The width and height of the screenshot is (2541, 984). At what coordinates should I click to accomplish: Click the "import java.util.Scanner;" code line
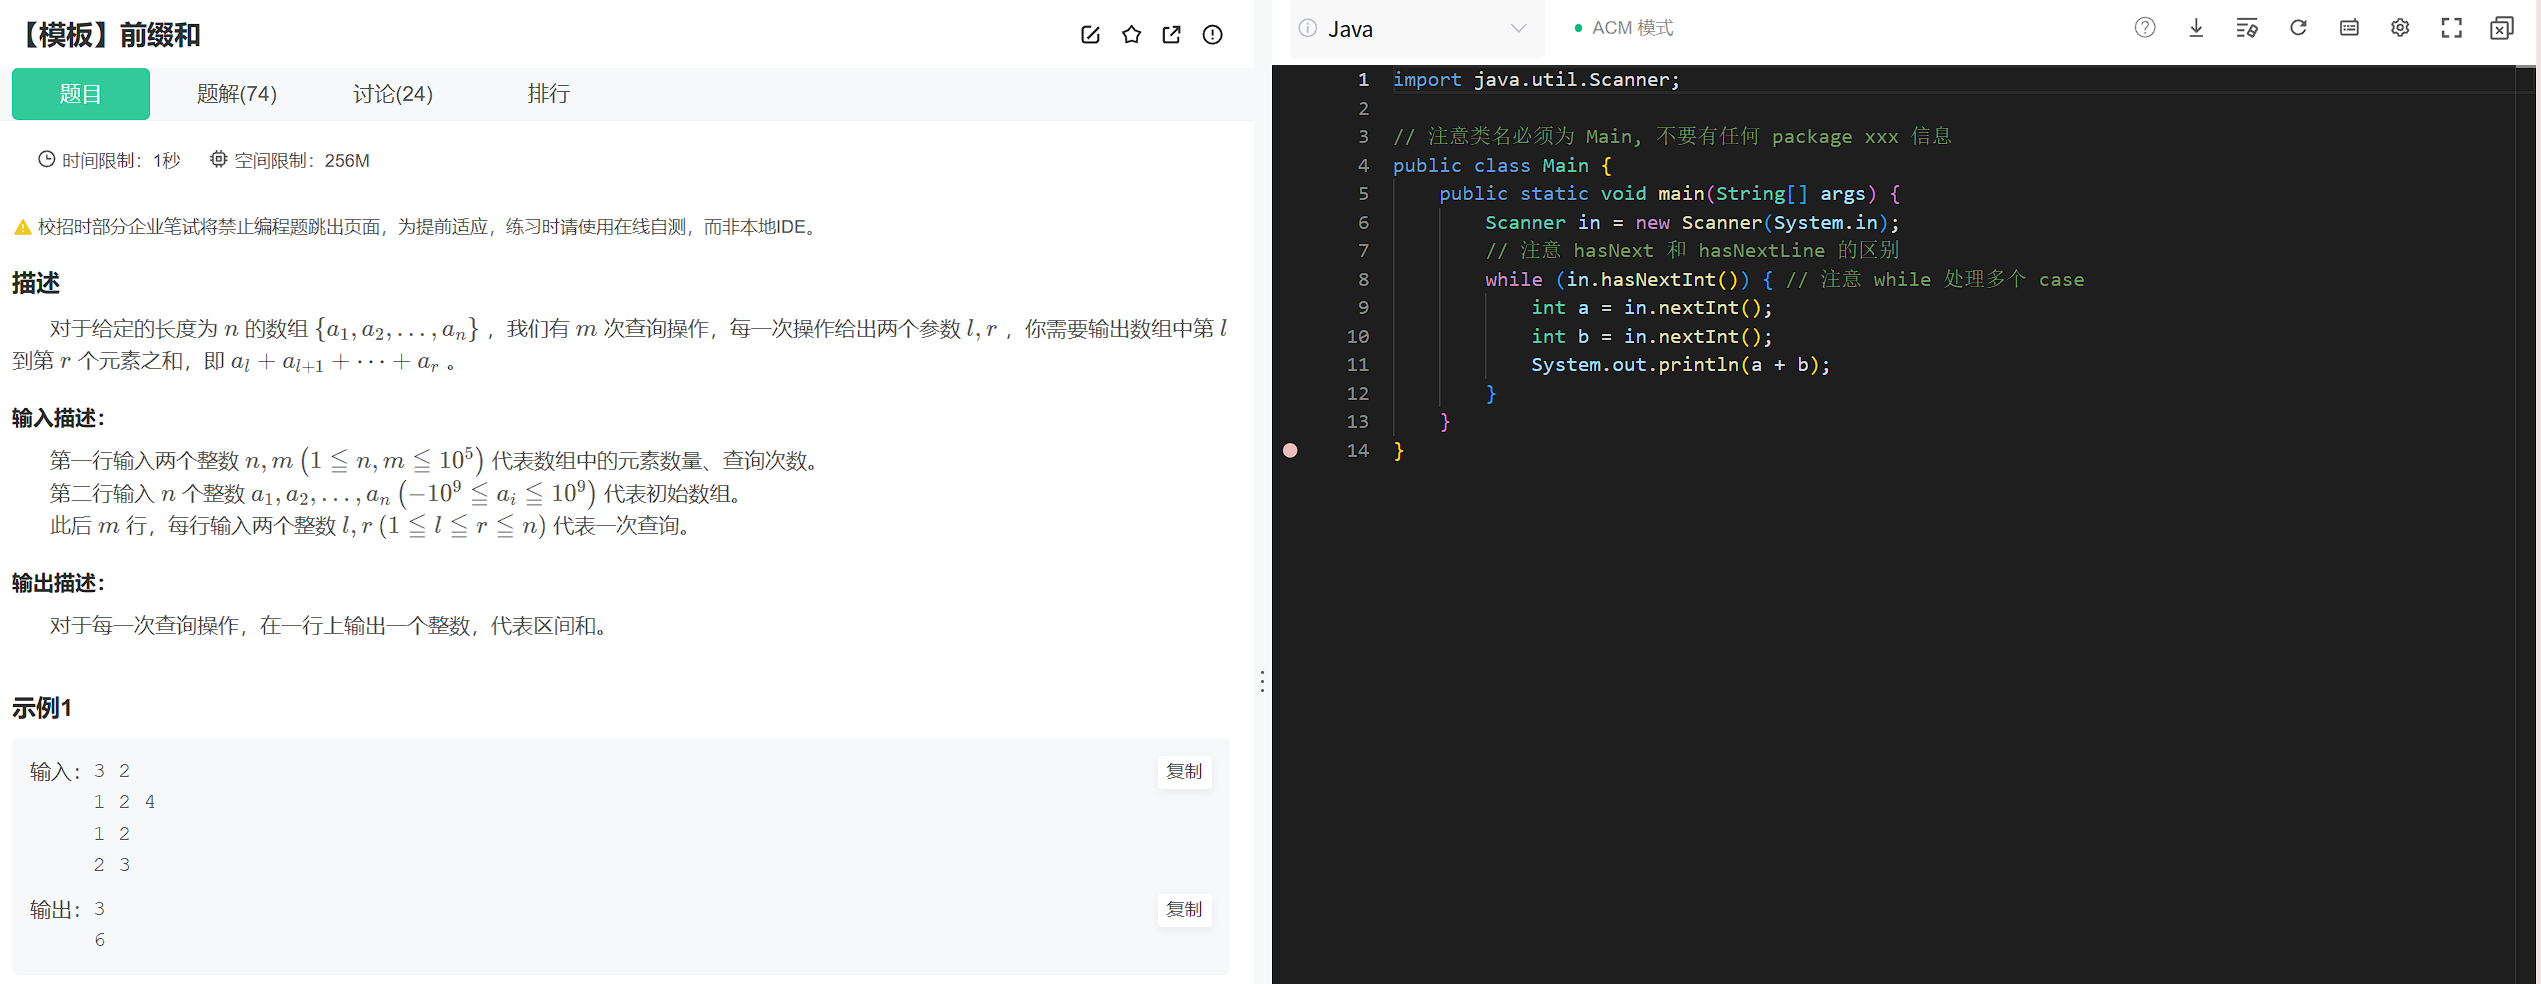click(x=1536, y=80)
